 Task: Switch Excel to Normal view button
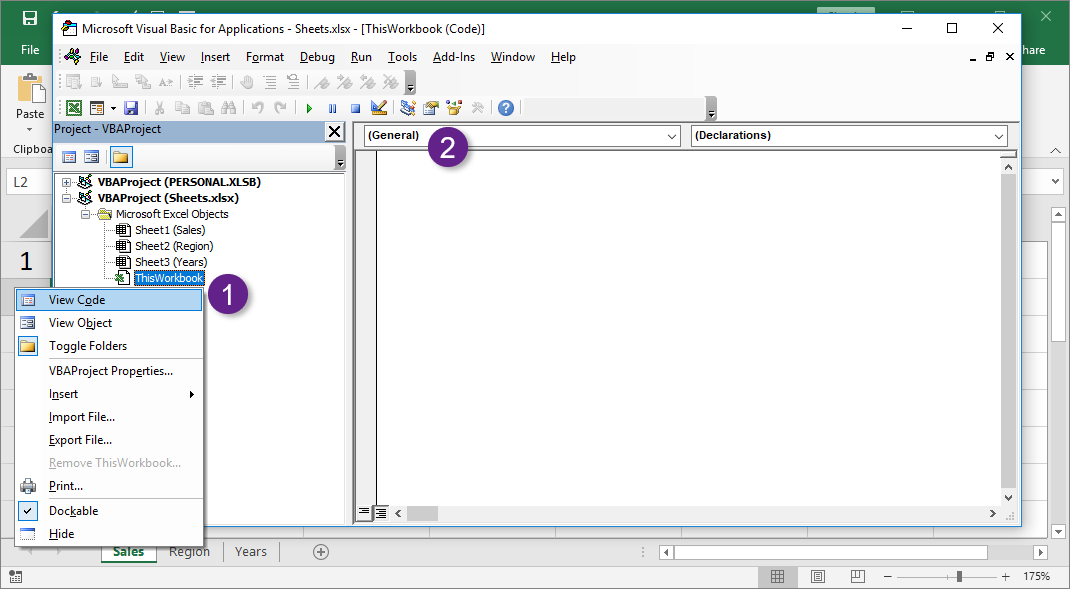777,577
